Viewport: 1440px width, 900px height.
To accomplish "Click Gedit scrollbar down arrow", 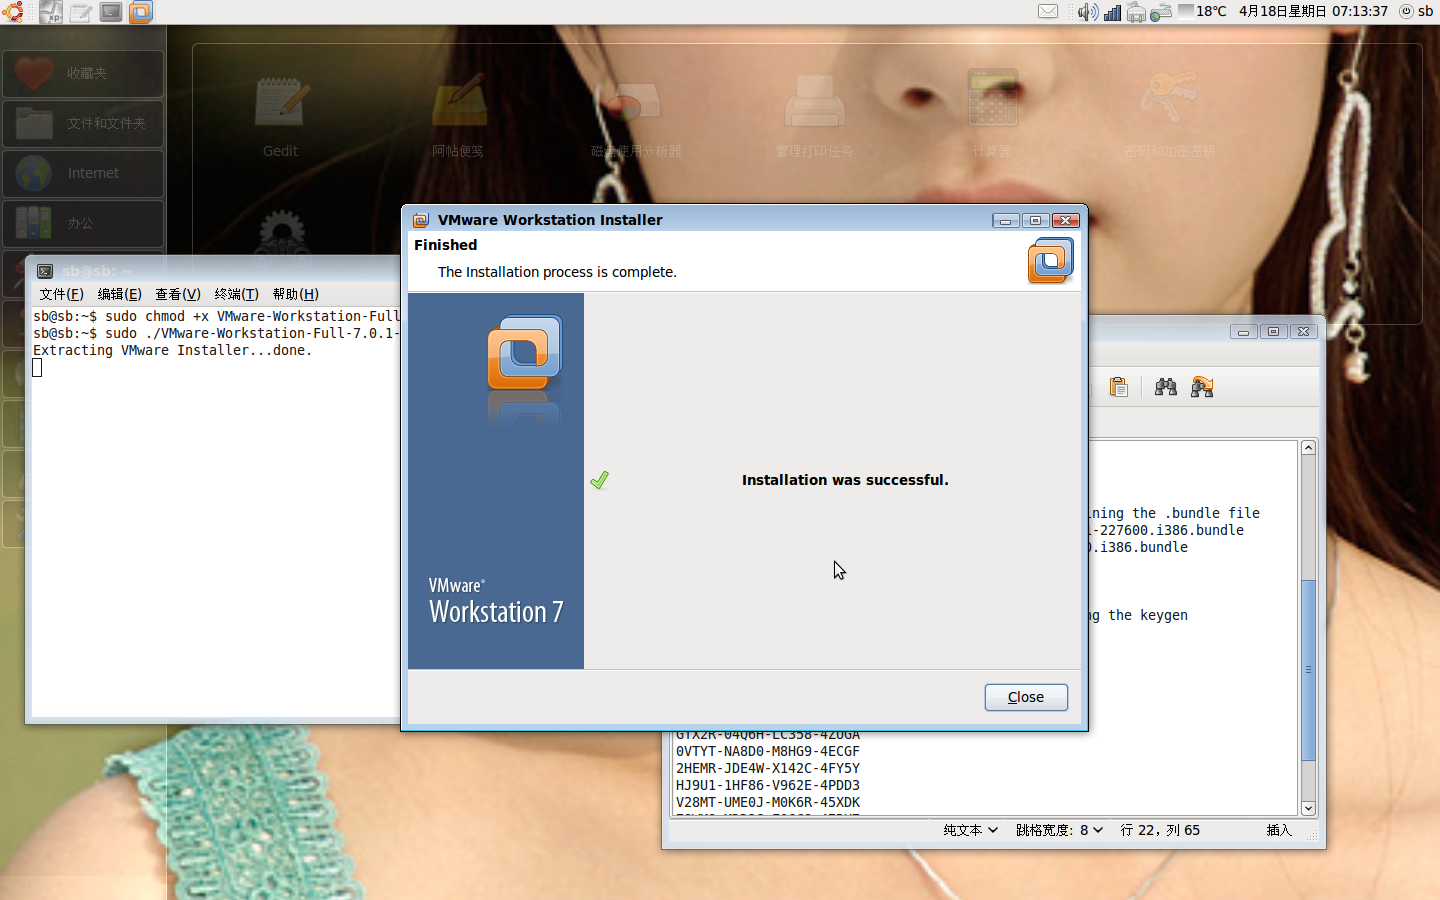I will [1308, 808].
